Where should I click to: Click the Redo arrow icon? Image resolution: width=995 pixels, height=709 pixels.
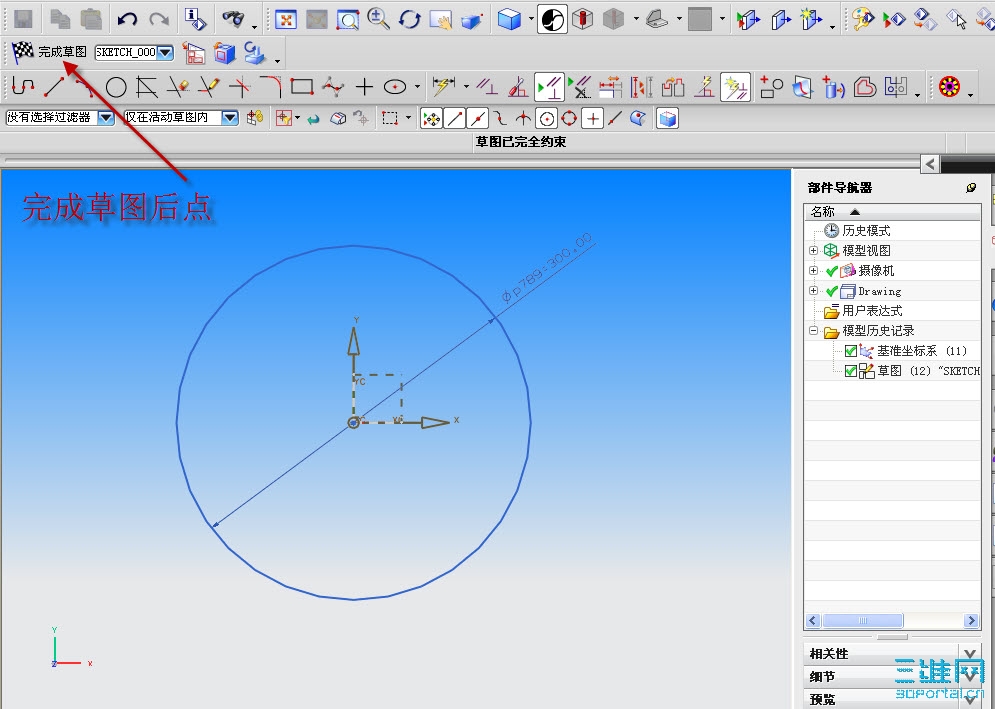[159, 19]
